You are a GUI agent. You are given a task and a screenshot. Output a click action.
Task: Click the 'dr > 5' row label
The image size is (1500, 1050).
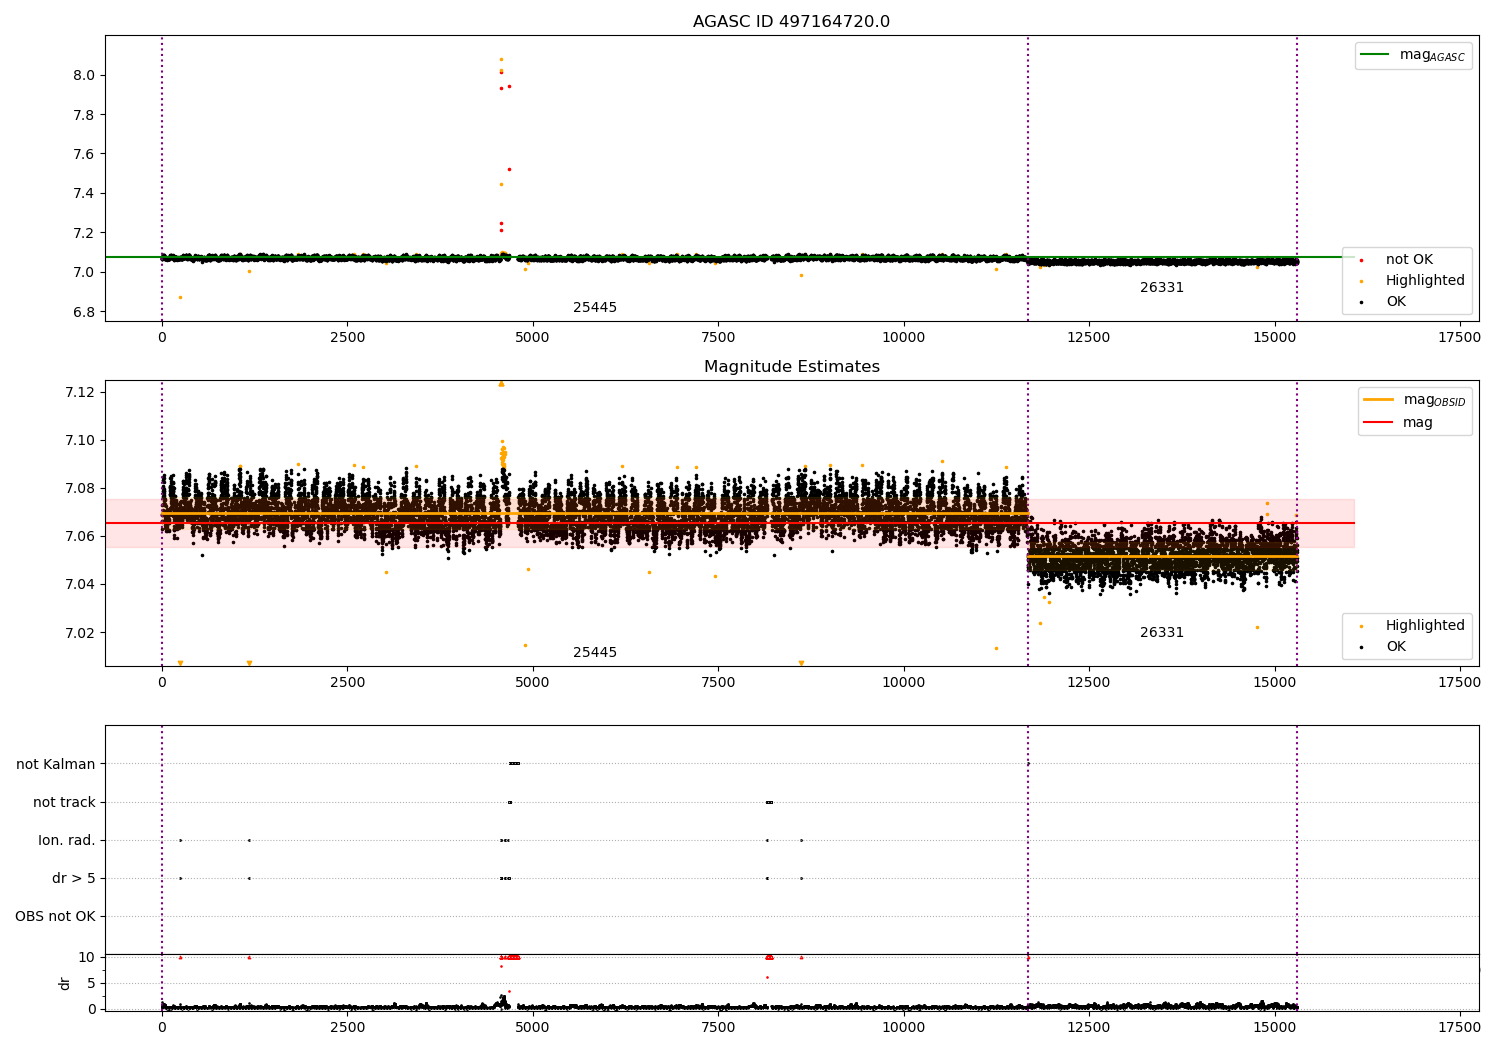point(74,879)
